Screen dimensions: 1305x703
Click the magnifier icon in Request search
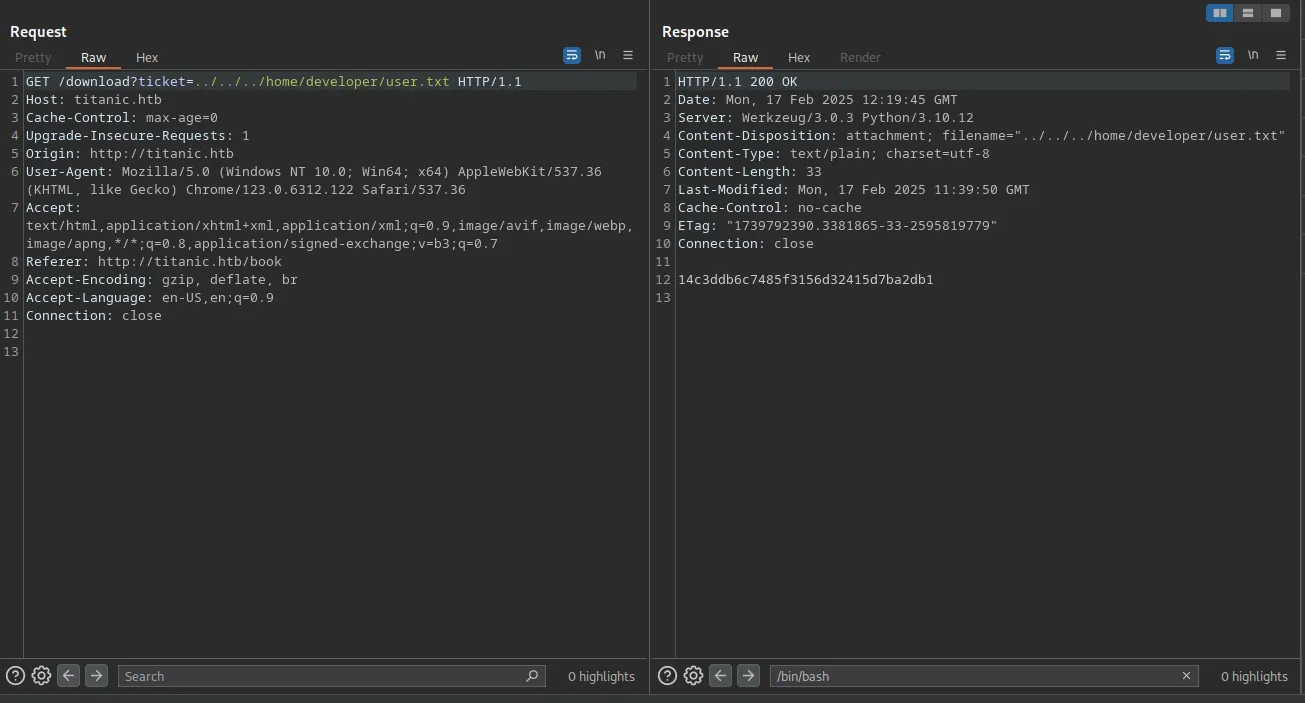[x=532, y=676]
